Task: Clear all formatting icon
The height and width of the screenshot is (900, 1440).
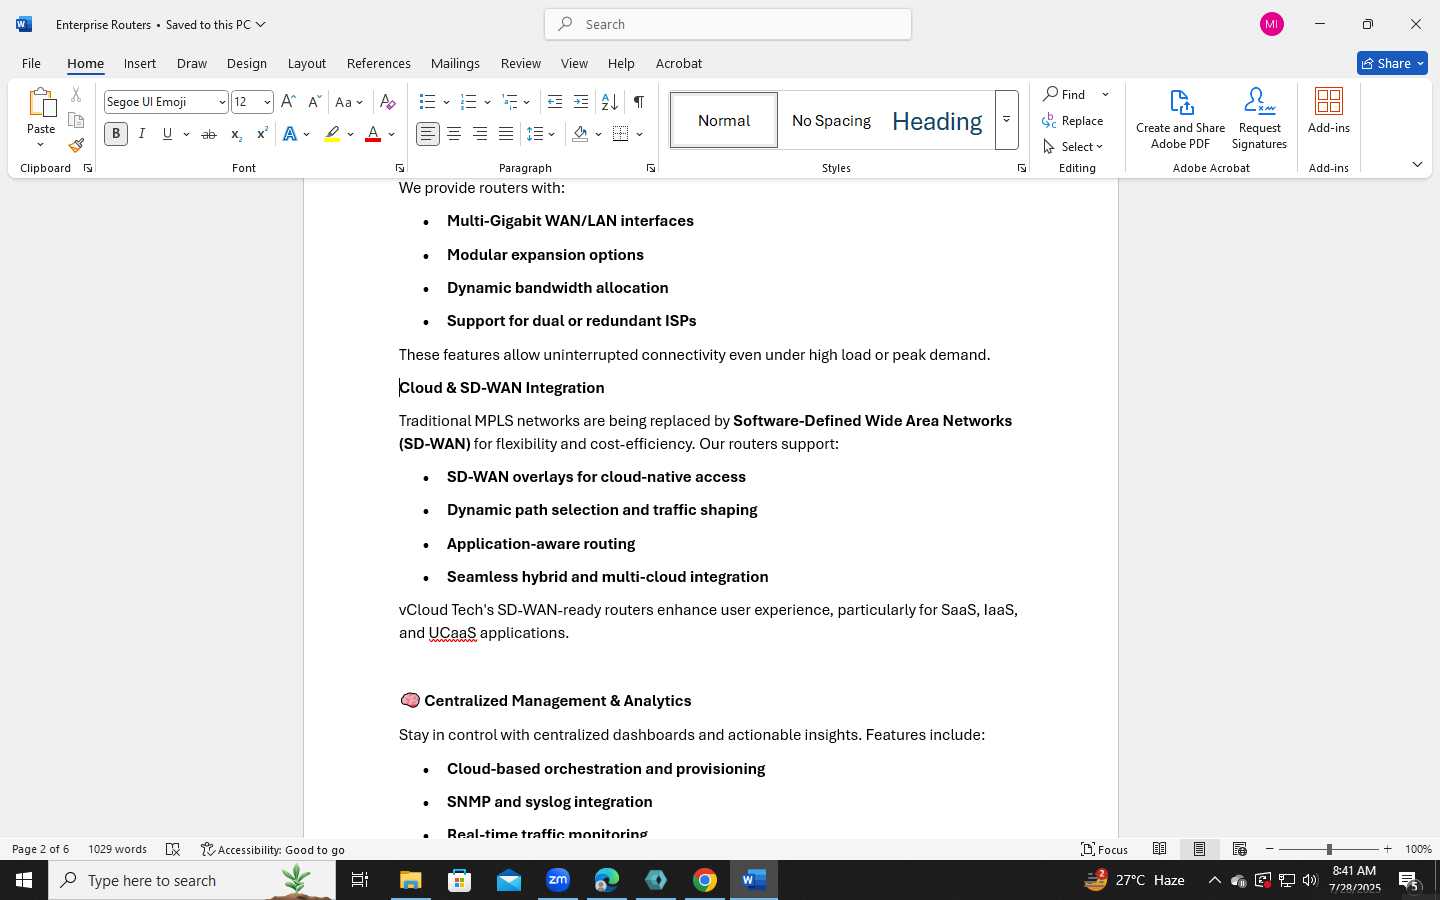Action: (388, 102)
